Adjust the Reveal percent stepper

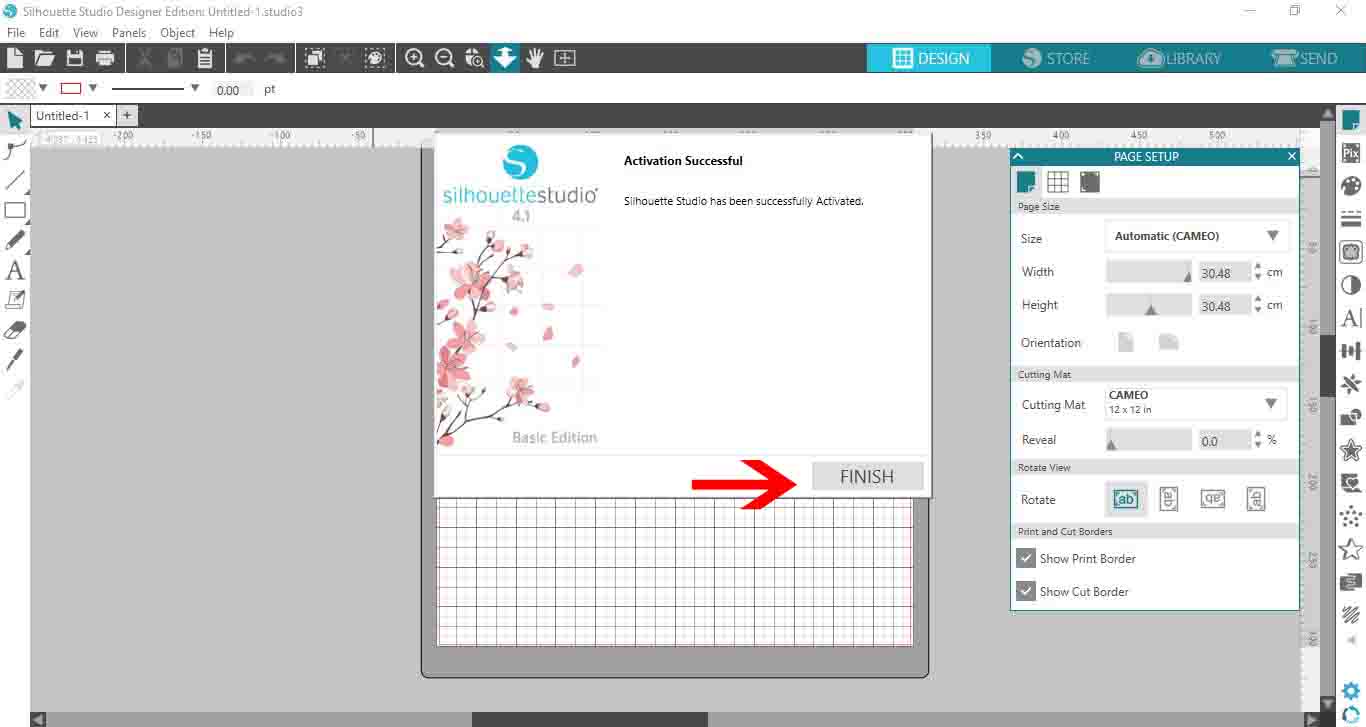pyautogui.click(x=1258, y=439)
